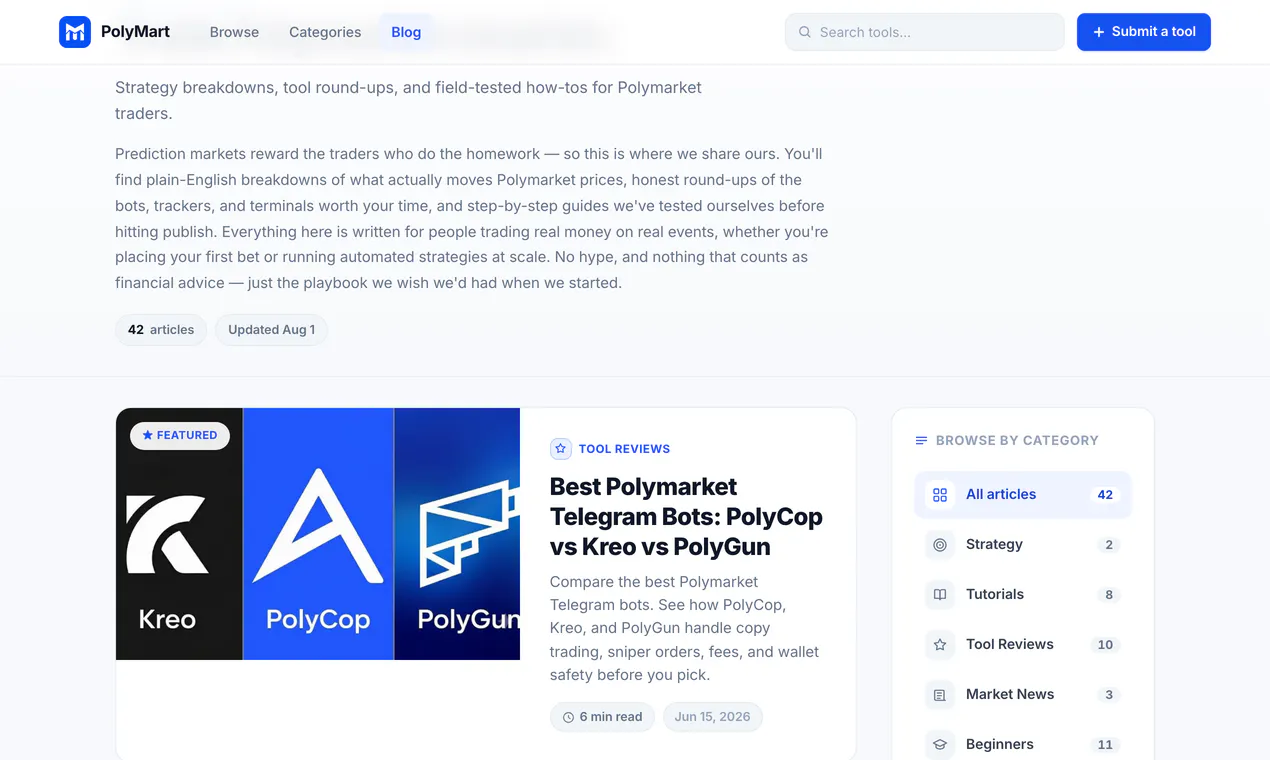1270x760 pixels.
Task: Click the 2 count next to Strategy
Action: click(1108, 545)
